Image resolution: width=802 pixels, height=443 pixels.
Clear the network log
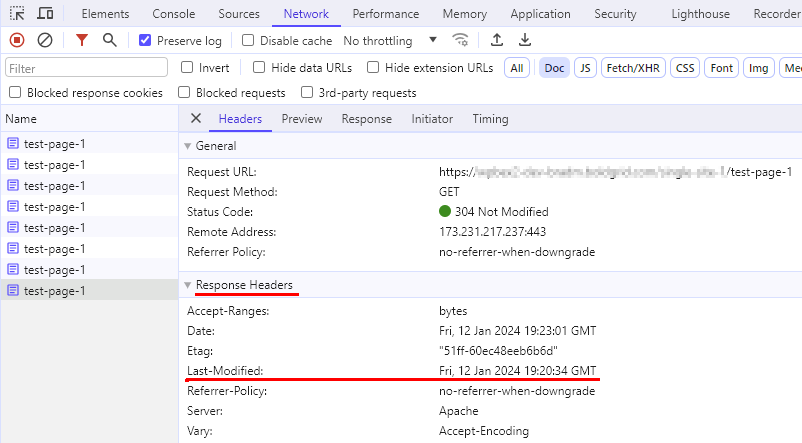coord(45,40)
